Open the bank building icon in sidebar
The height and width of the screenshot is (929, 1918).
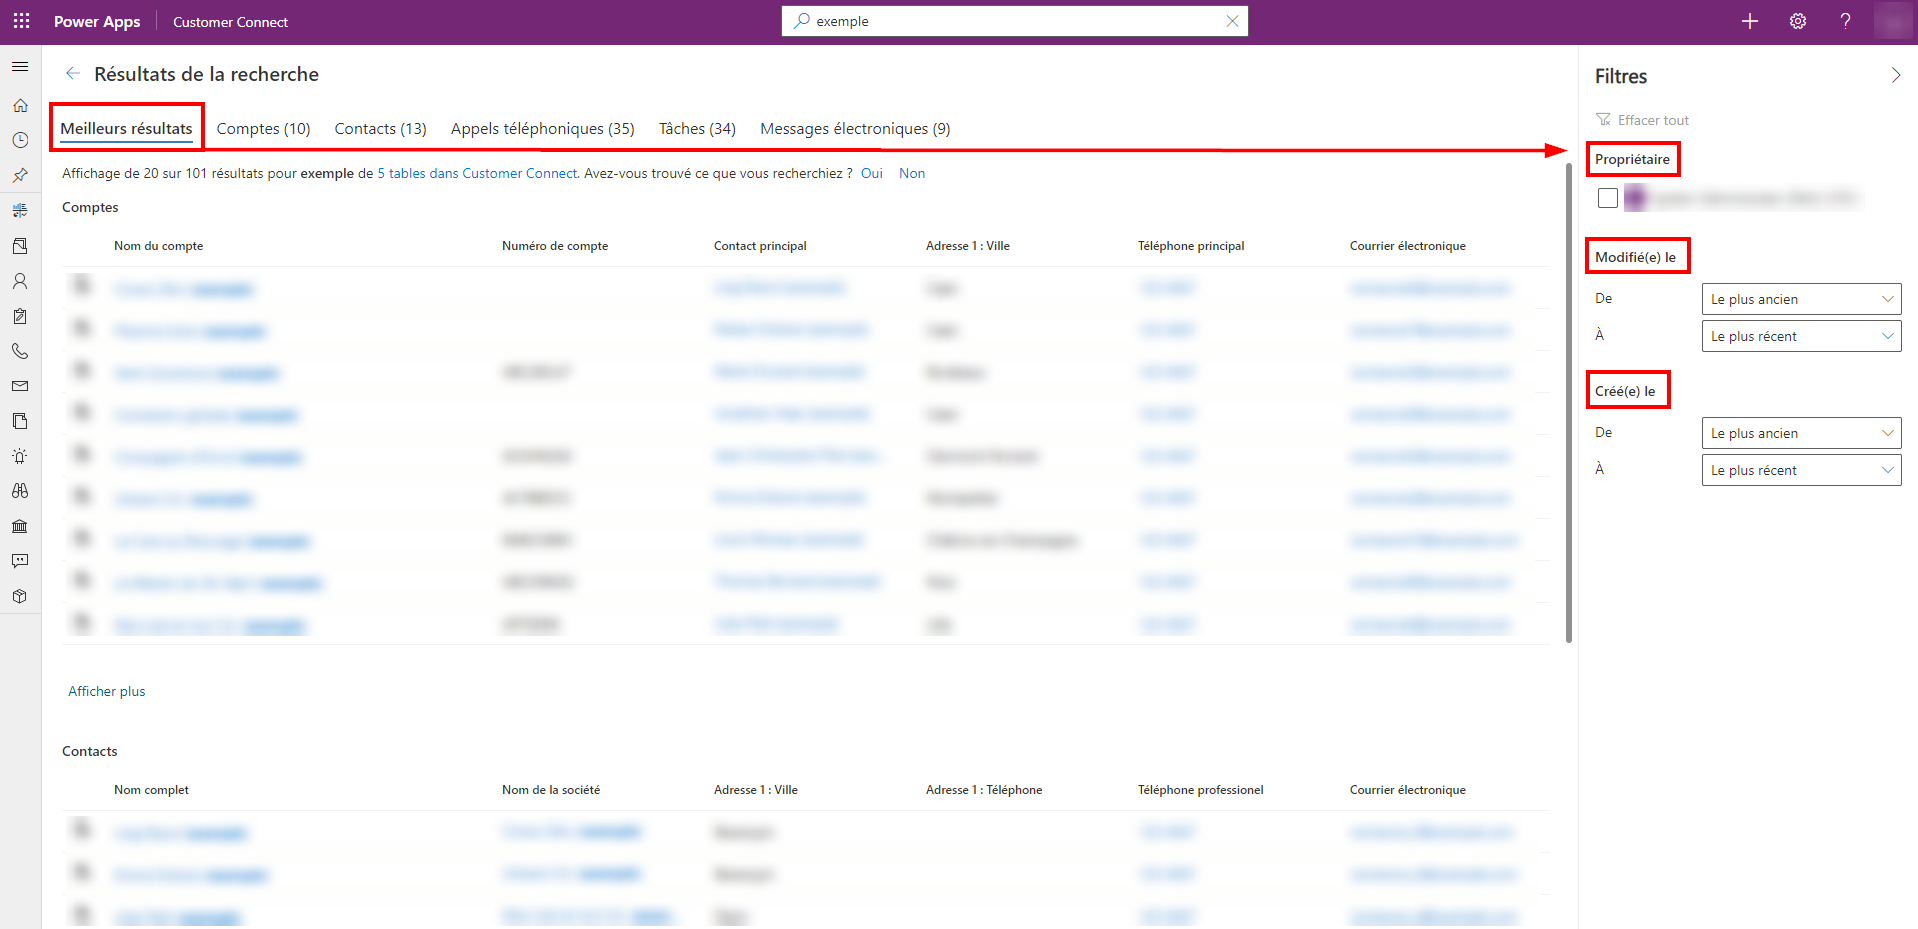coord(20,526)
